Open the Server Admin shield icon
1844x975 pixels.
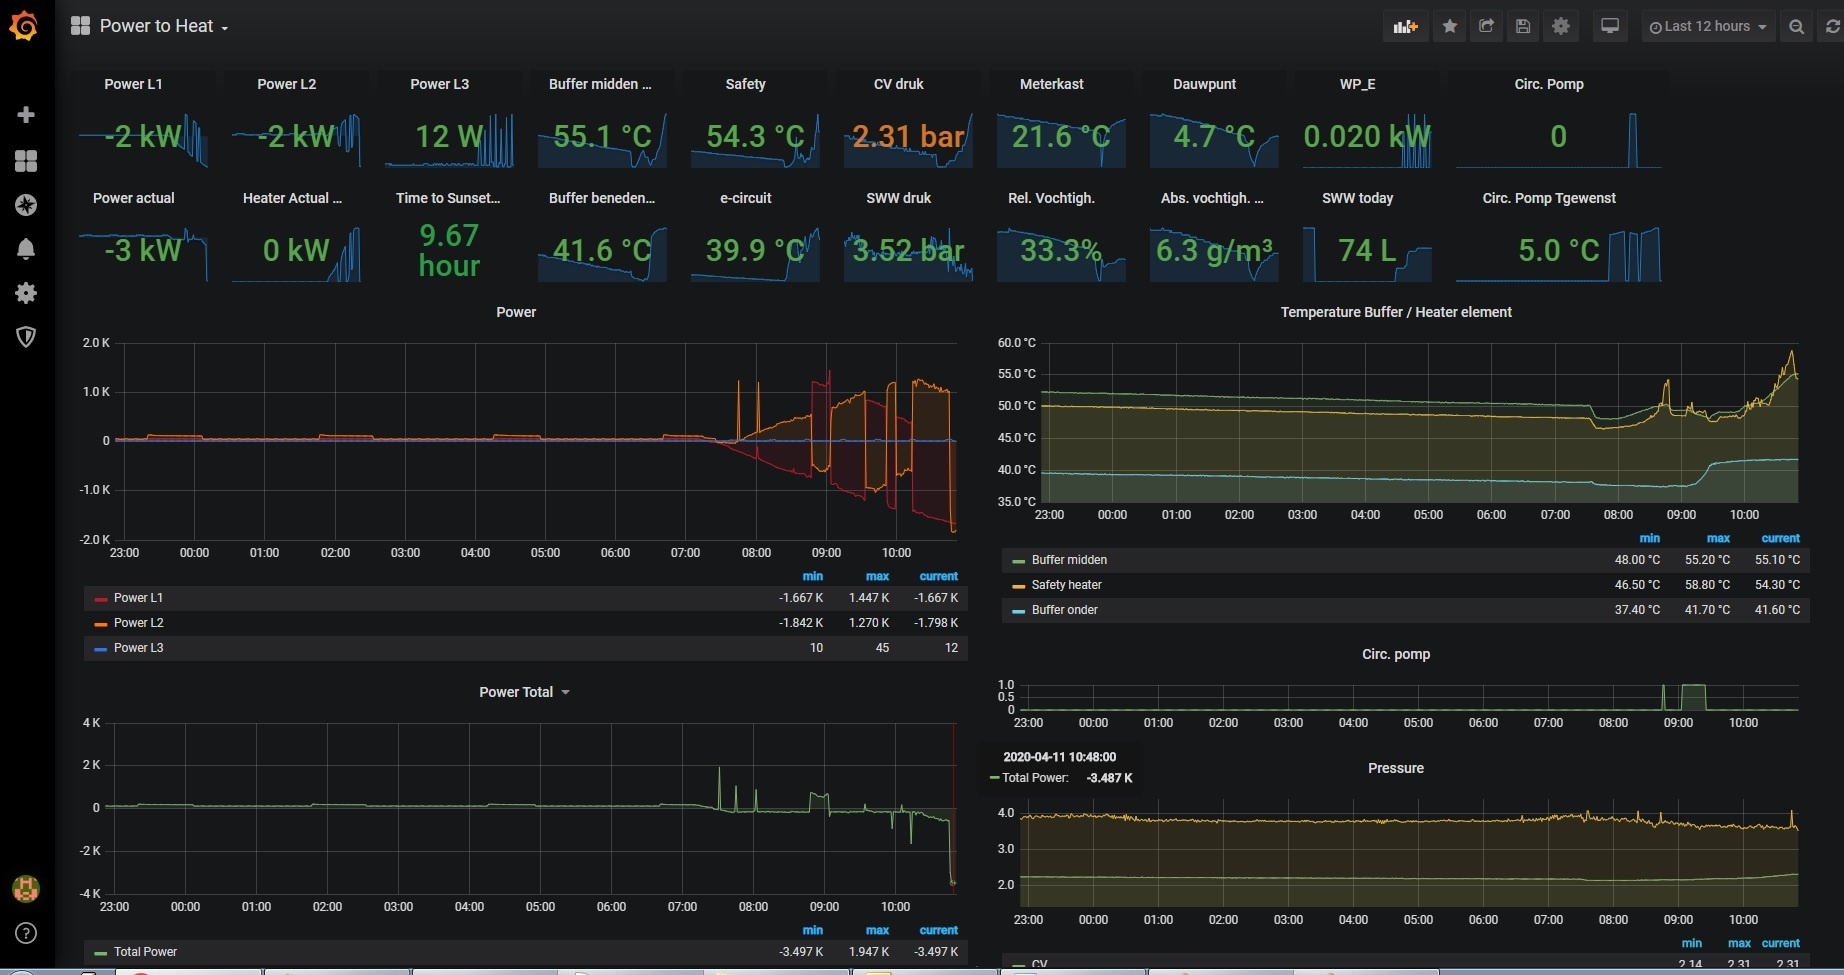pyautogui.click(x=26, y=337)
